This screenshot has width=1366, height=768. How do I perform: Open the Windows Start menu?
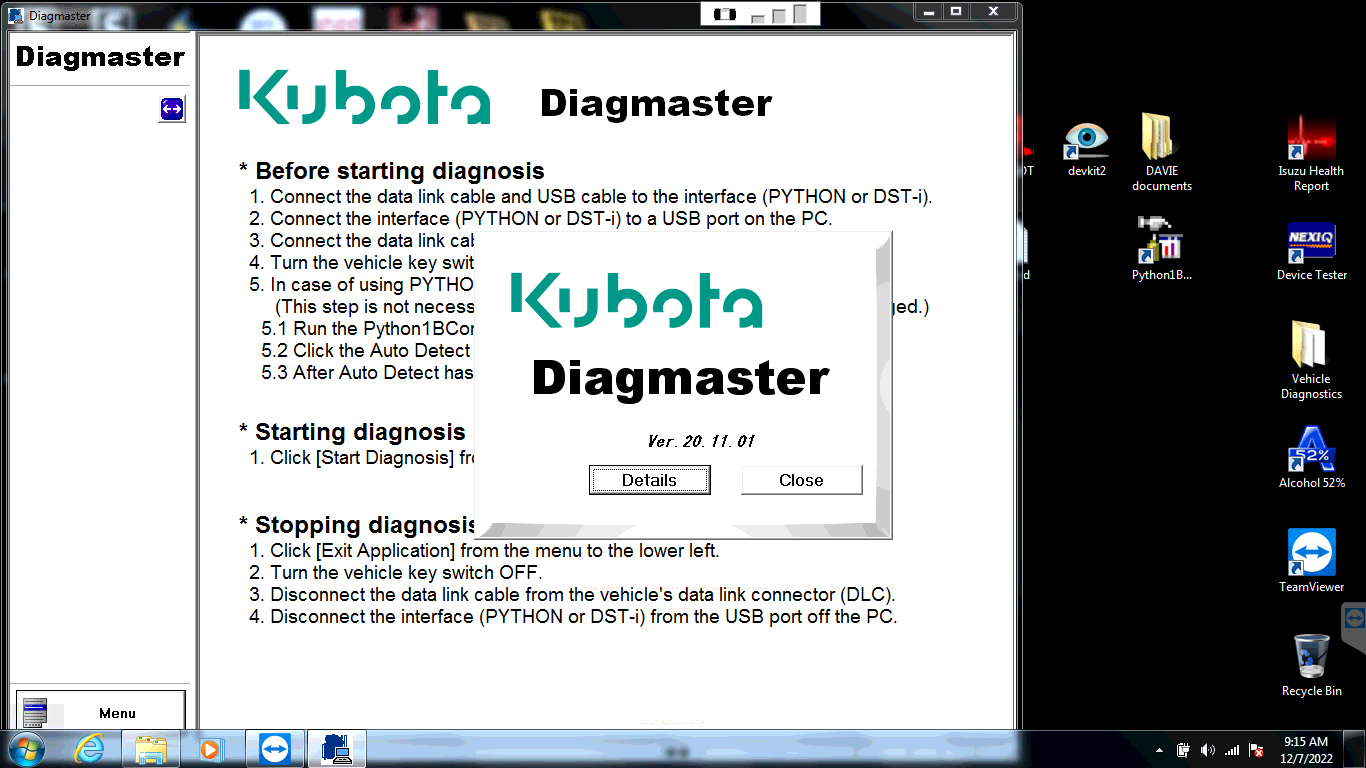coord(25,748)
